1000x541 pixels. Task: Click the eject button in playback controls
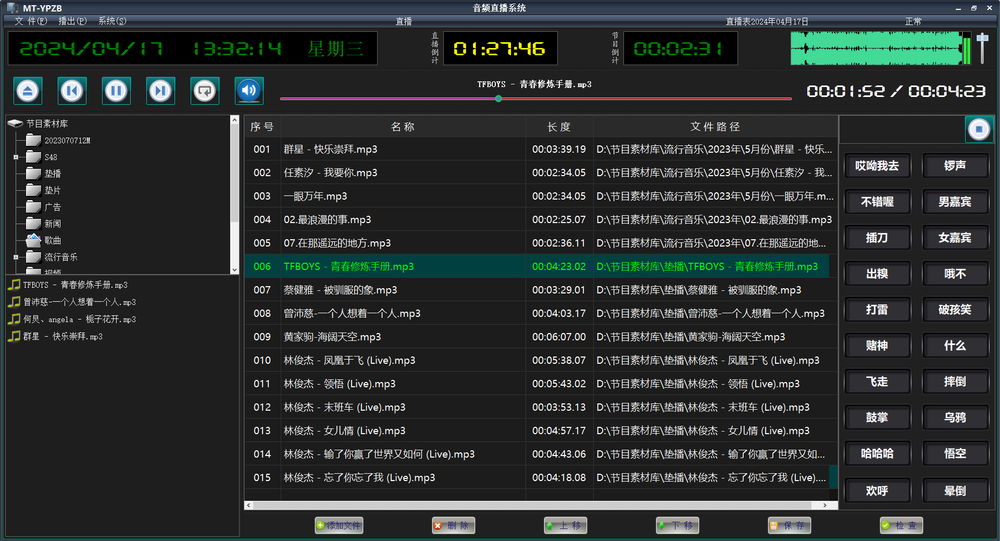[27, 91]
